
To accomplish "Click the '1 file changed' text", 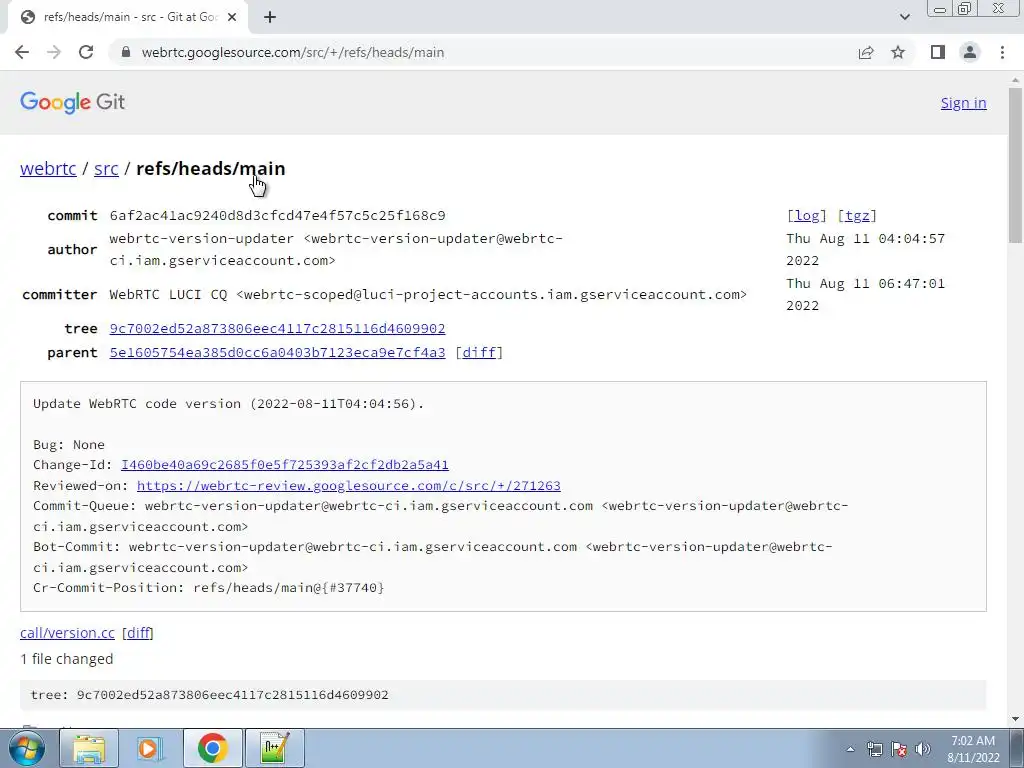I will point(67,659).
